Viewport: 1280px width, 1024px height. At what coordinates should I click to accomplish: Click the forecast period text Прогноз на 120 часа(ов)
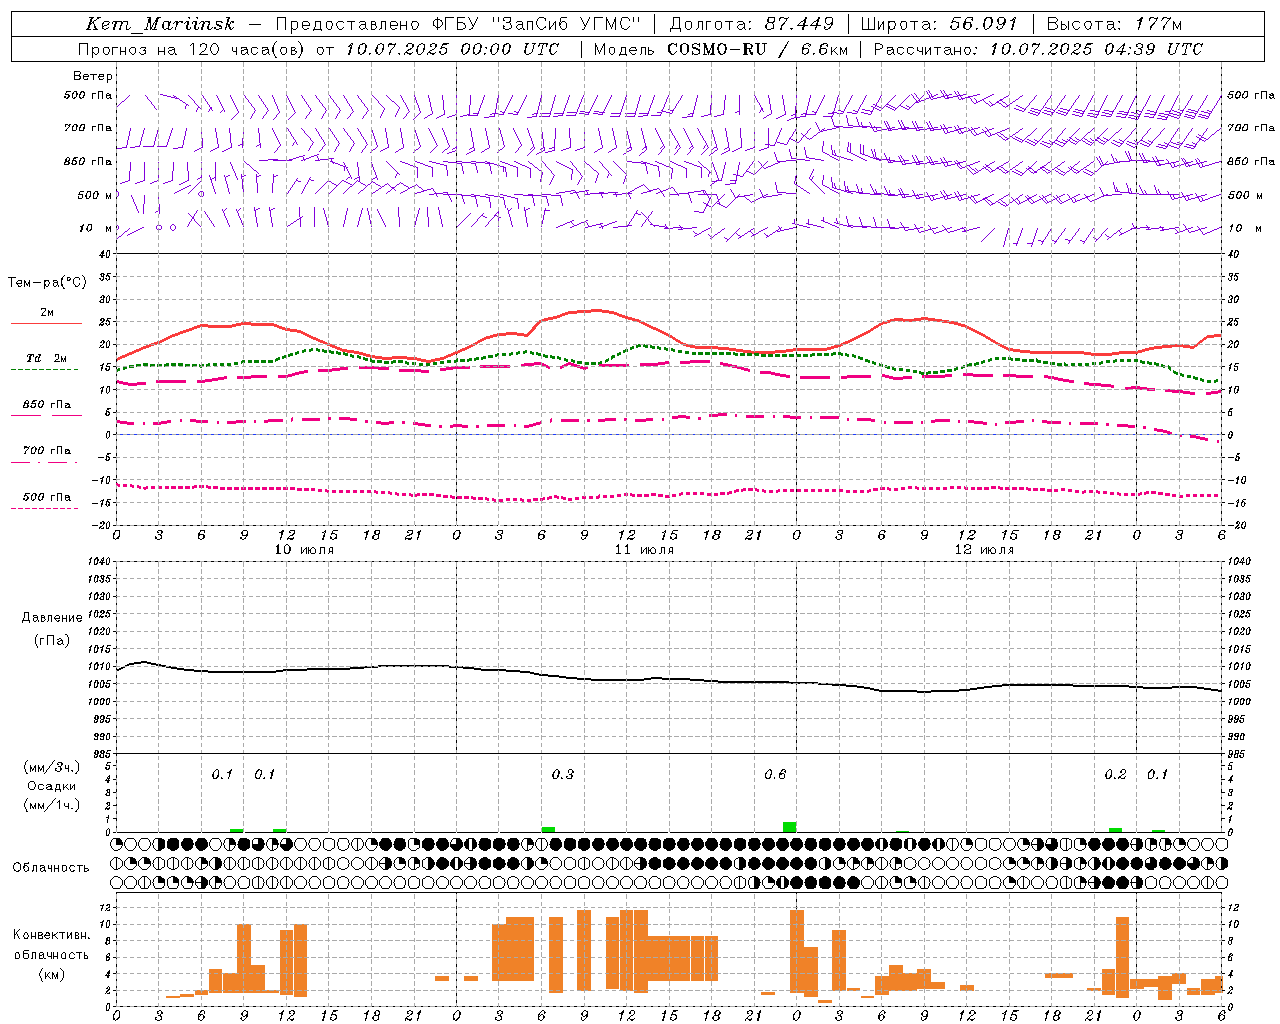(x=193, y=49)
